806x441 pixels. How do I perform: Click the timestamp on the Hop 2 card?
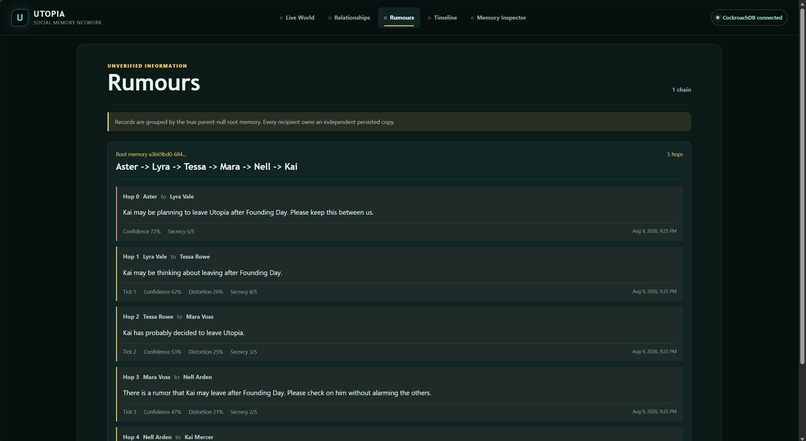pos(654,352)
